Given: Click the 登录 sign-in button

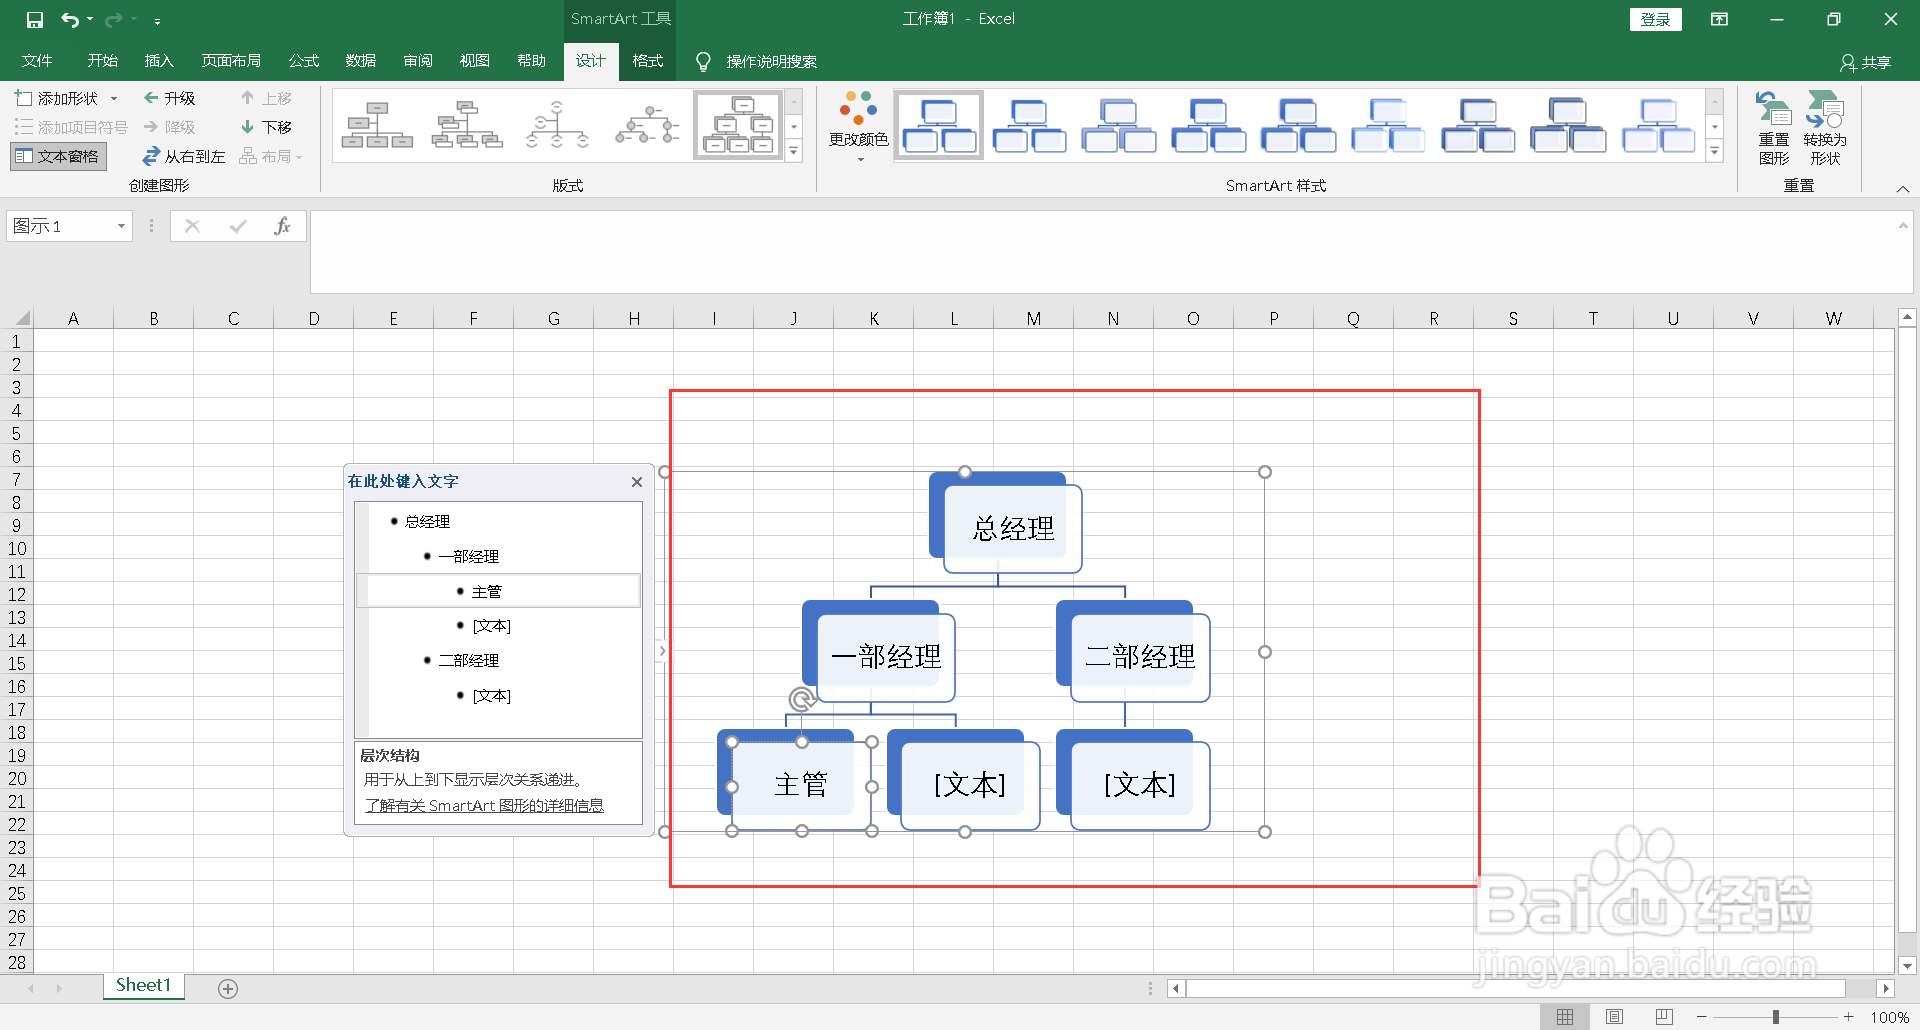Looking at the screenshot, I should (x=1656, y=19).
